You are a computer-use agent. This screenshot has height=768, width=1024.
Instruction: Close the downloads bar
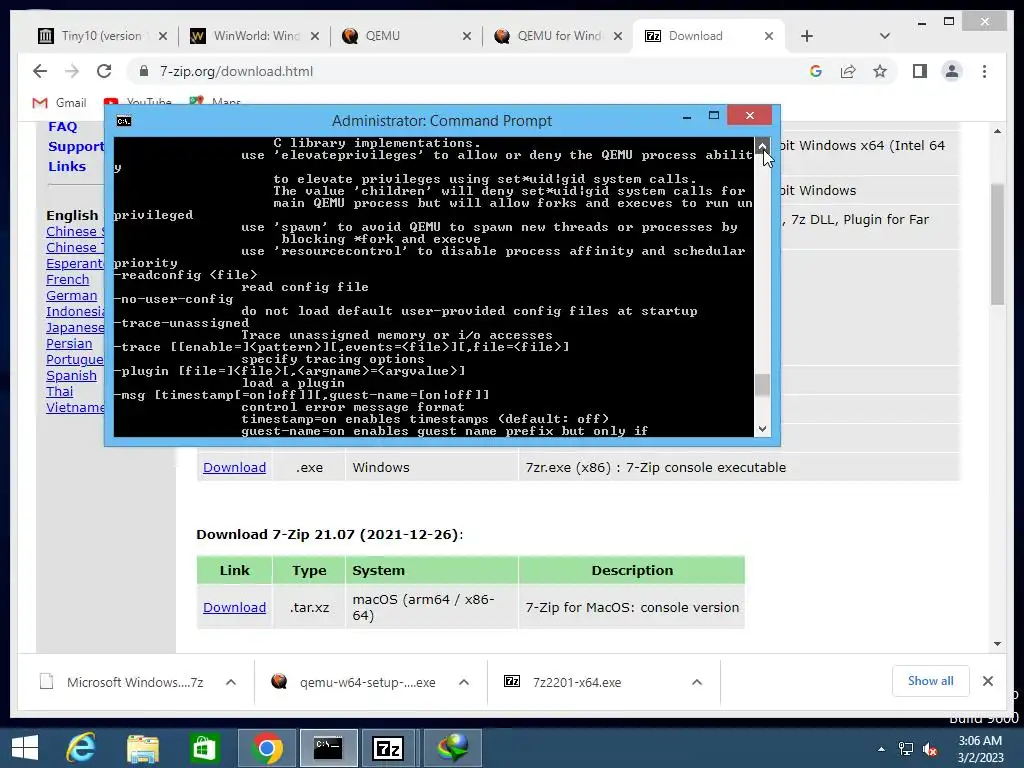click(x=988, y=681)
